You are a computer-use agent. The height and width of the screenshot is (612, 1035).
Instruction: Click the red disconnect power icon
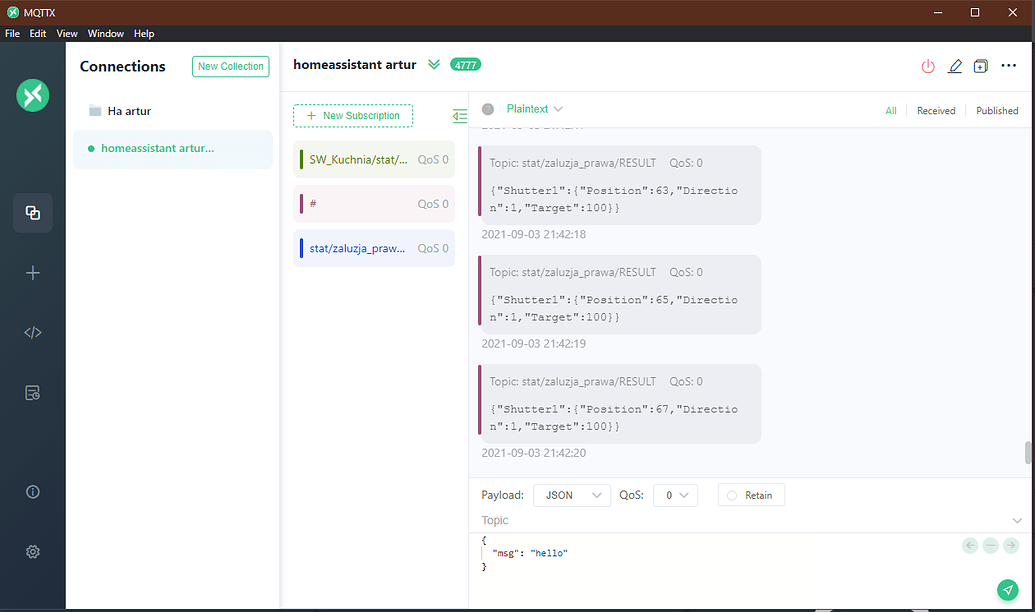[928, 66]
